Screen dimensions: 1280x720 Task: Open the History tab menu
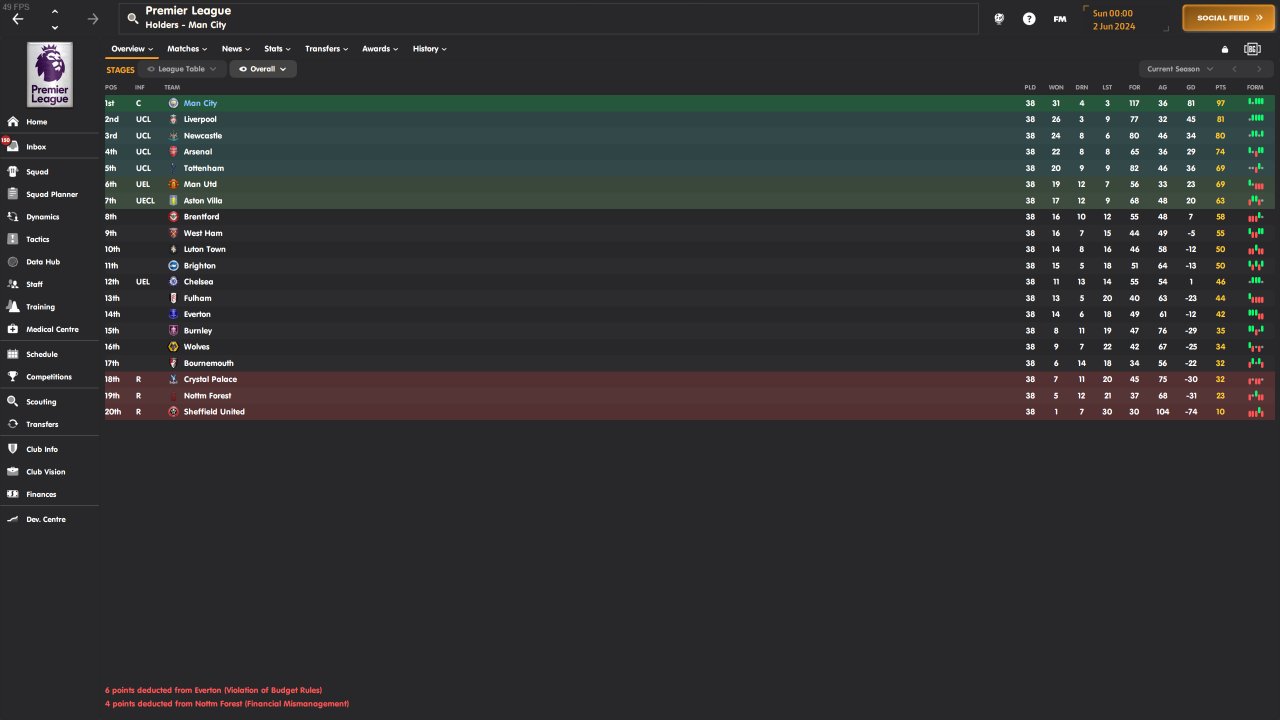coord(430,49)
